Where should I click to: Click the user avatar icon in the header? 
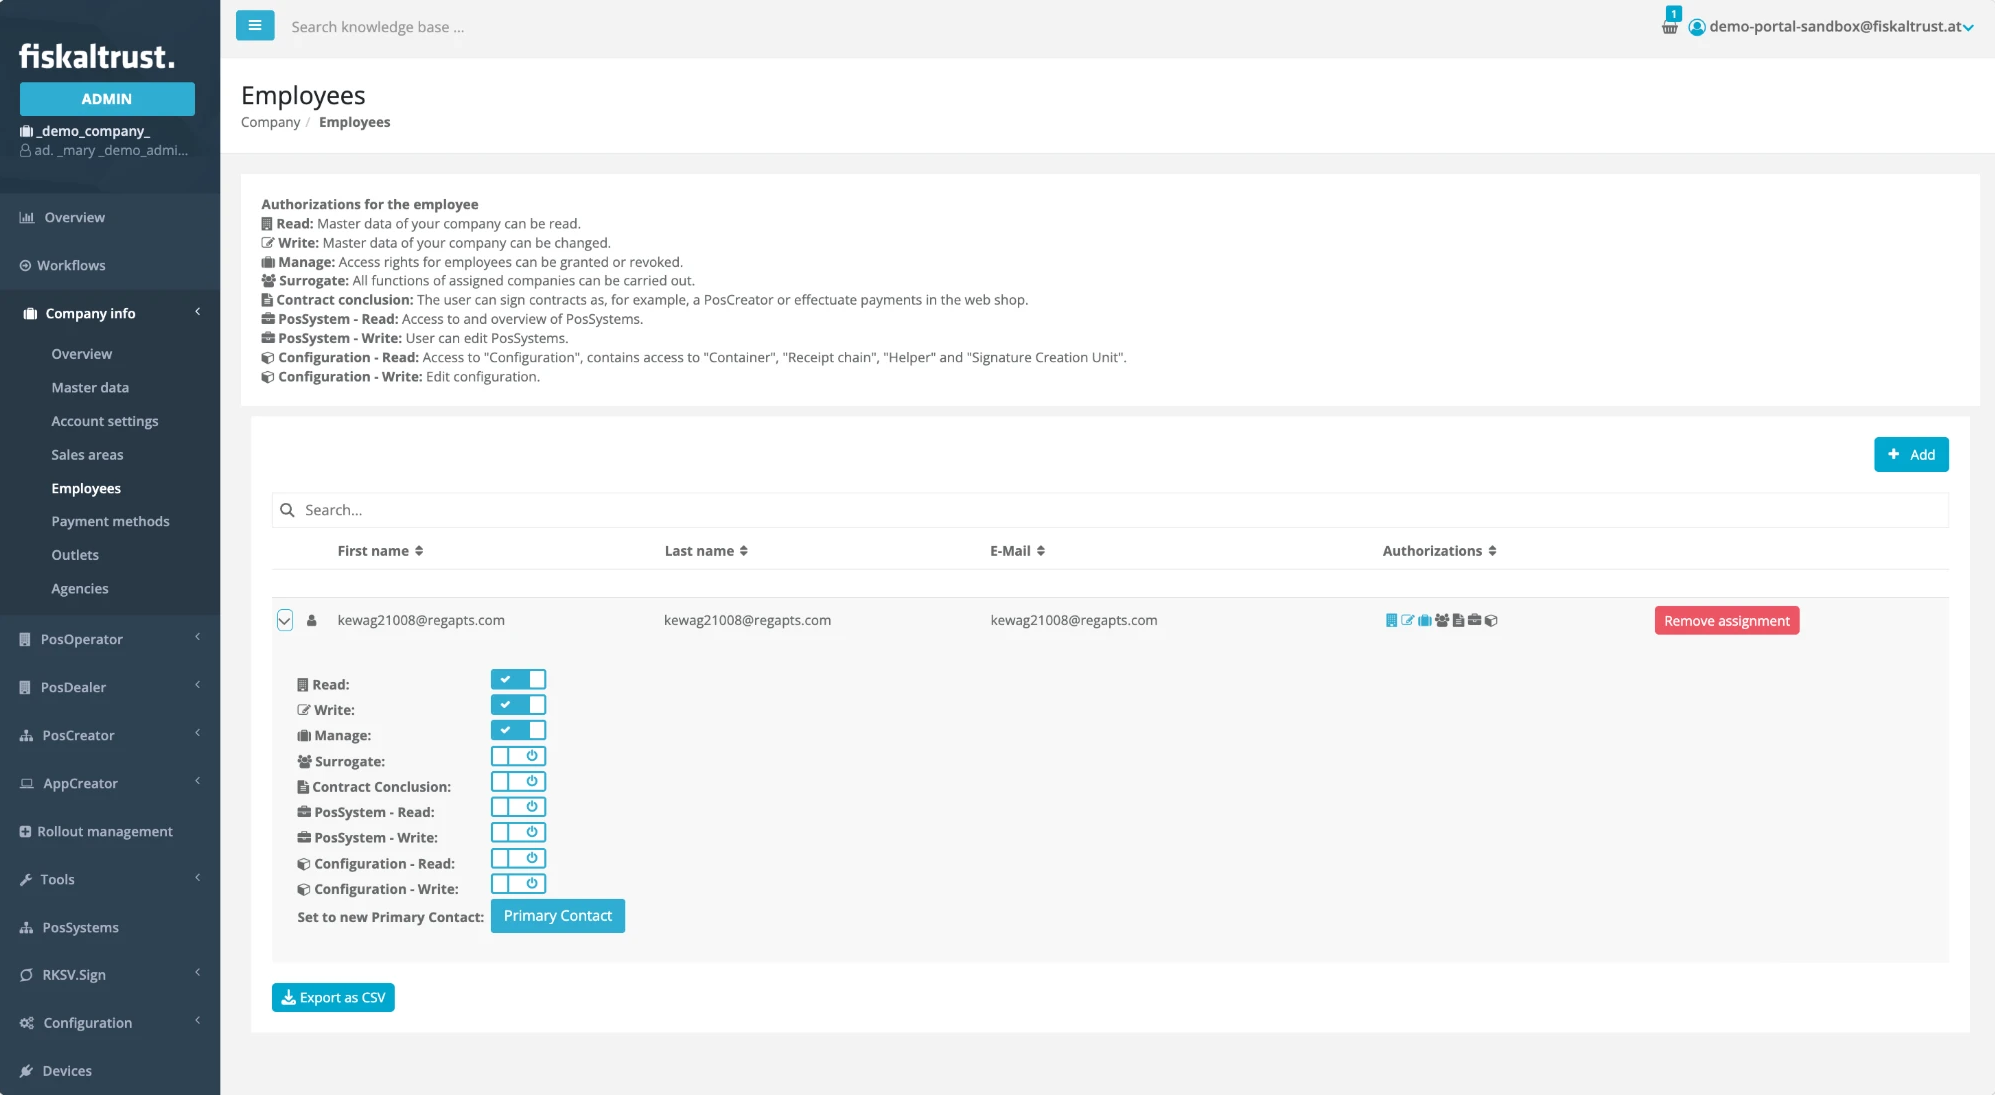(x=1697, y=27)
